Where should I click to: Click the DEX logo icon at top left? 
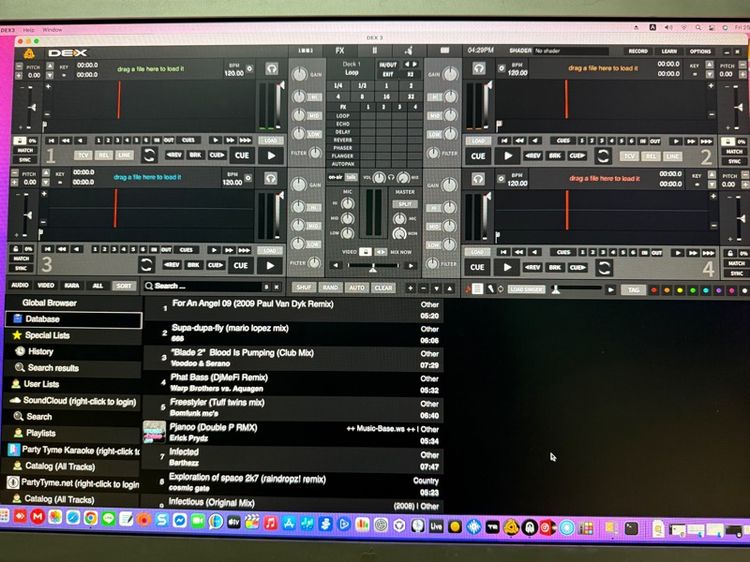29,53
